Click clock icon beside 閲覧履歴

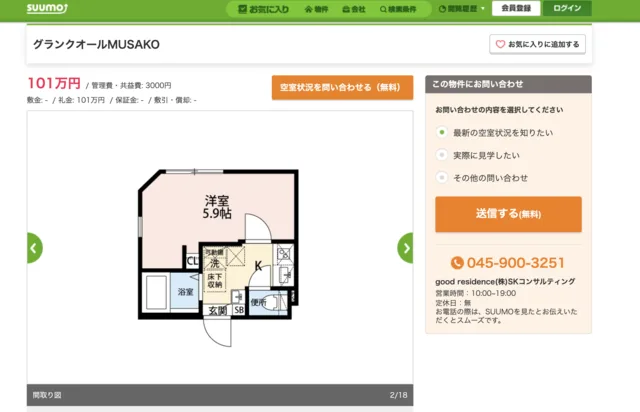click(442, 9)
